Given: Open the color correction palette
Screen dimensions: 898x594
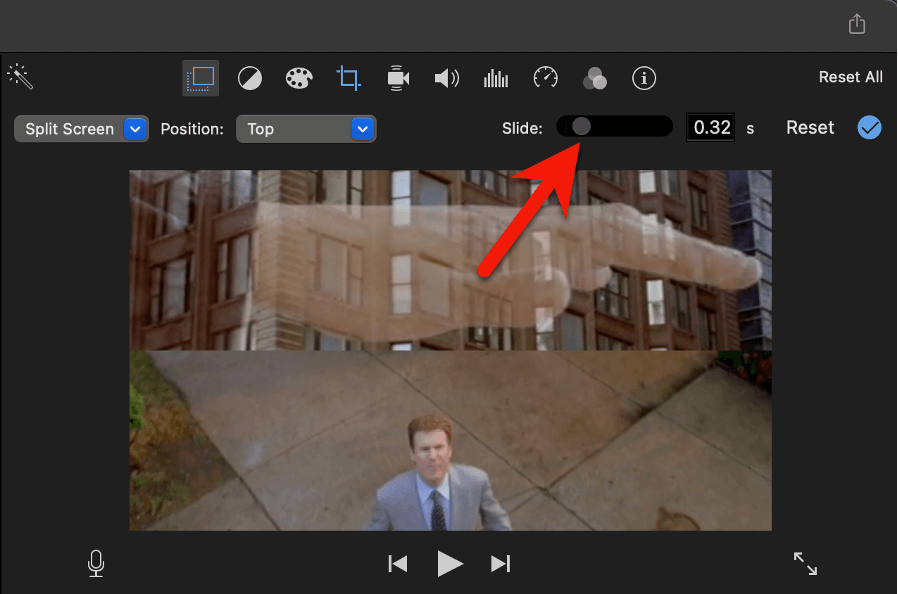Looking at the screenshot, I should 299,78.
